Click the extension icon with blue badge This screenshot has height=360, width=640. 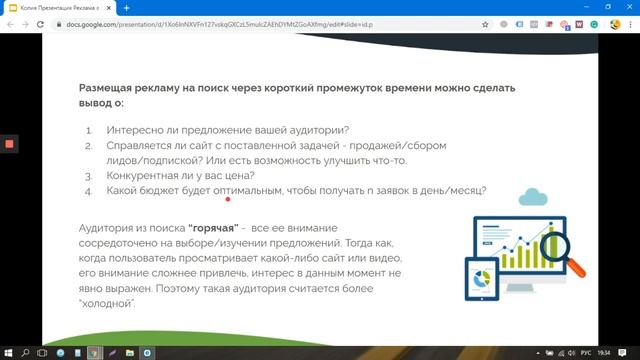tap(564, 25)
